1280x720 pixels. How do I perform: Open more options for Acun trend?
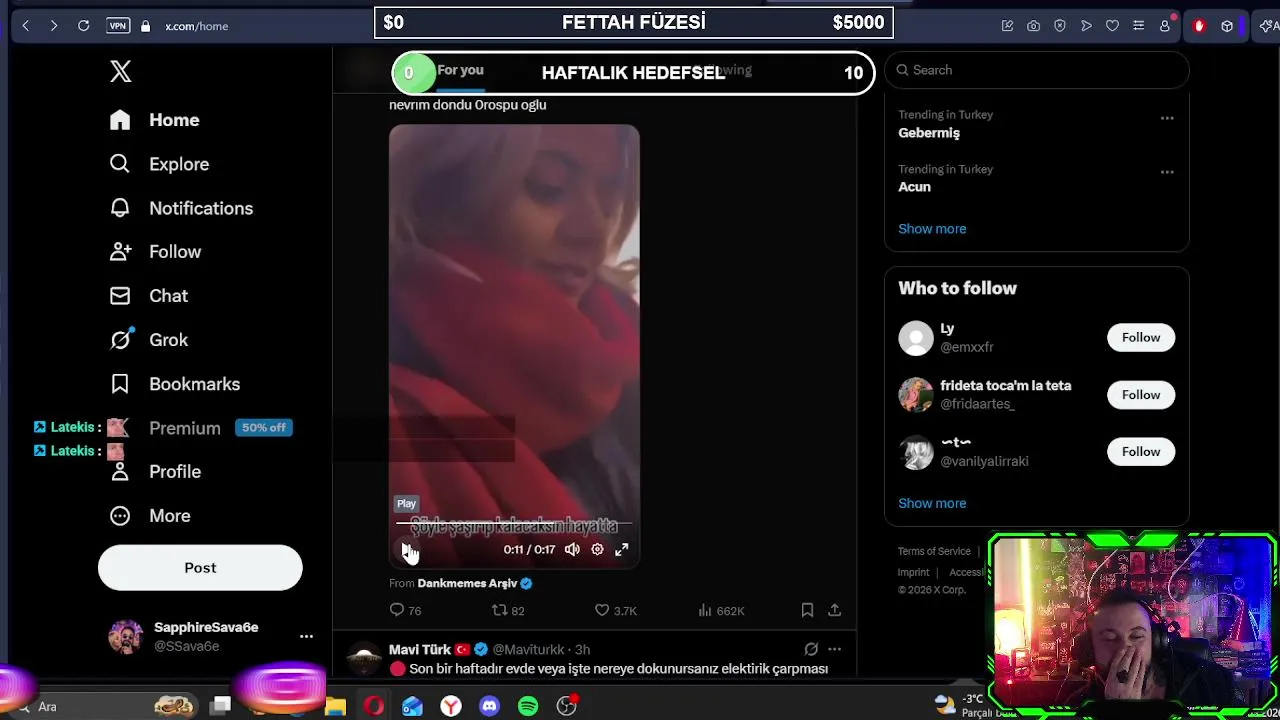tap(1167, 172)
